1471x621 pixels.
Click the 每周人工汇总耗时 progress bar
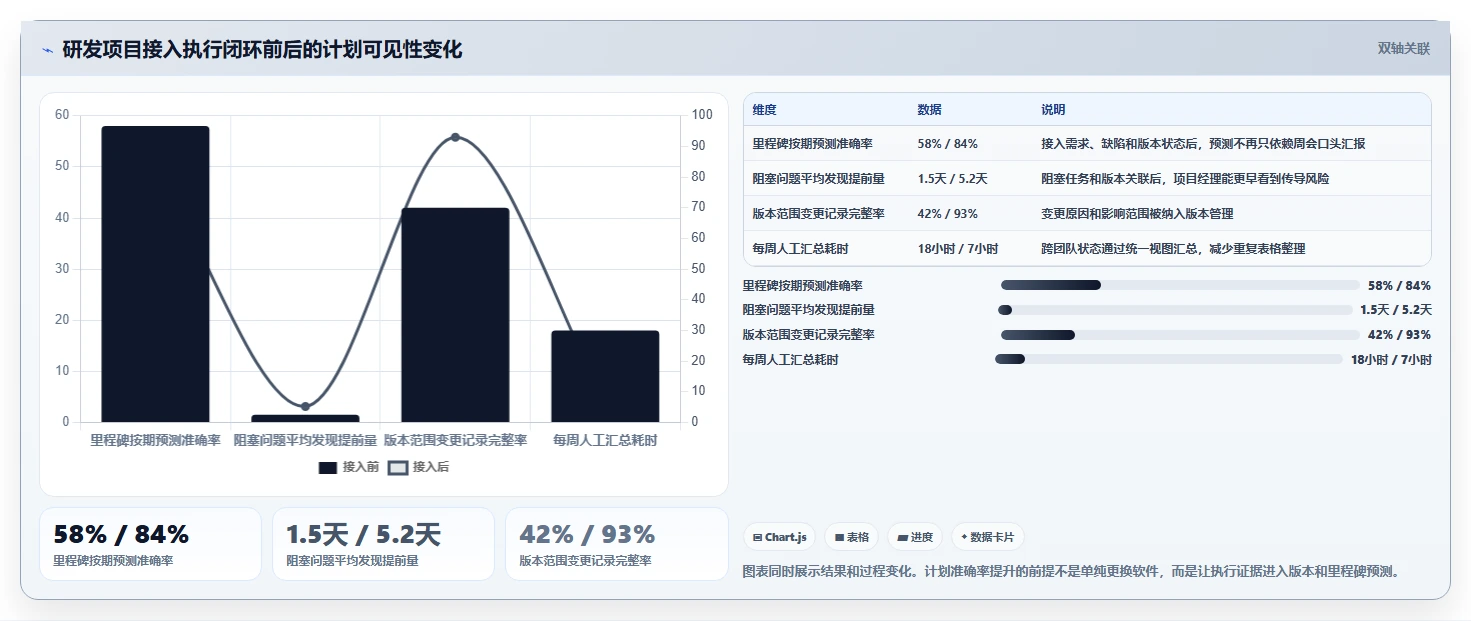coord(1169,359)
